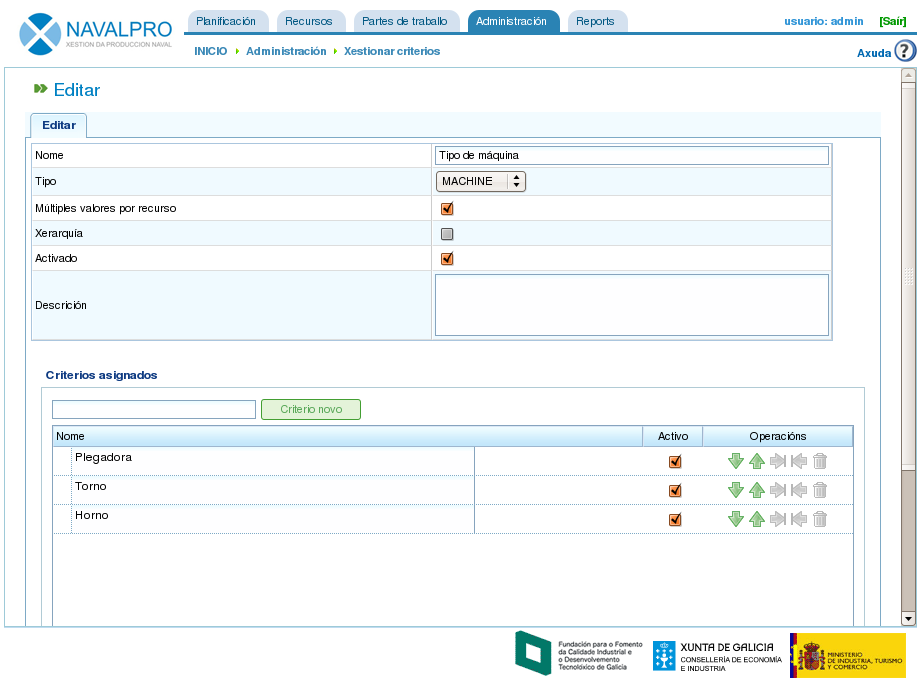Switch to the Planificación tab
The image size is (920, 682).
tap(227, 21)
